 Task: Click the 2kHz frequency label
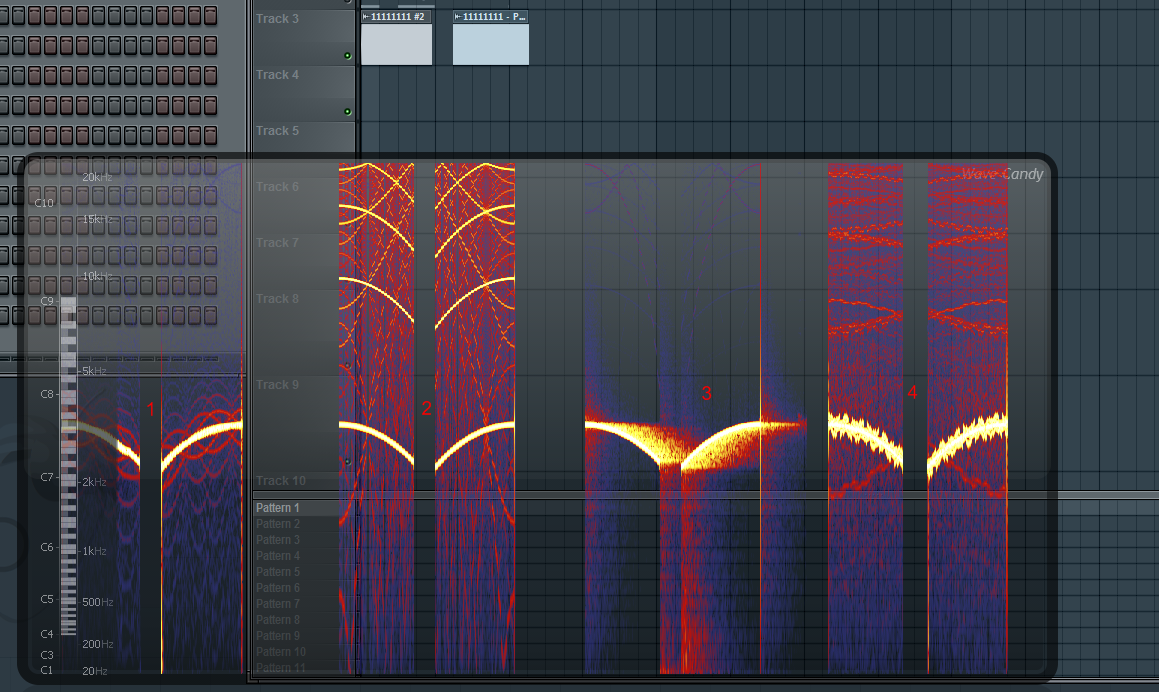tap(94, 482)
